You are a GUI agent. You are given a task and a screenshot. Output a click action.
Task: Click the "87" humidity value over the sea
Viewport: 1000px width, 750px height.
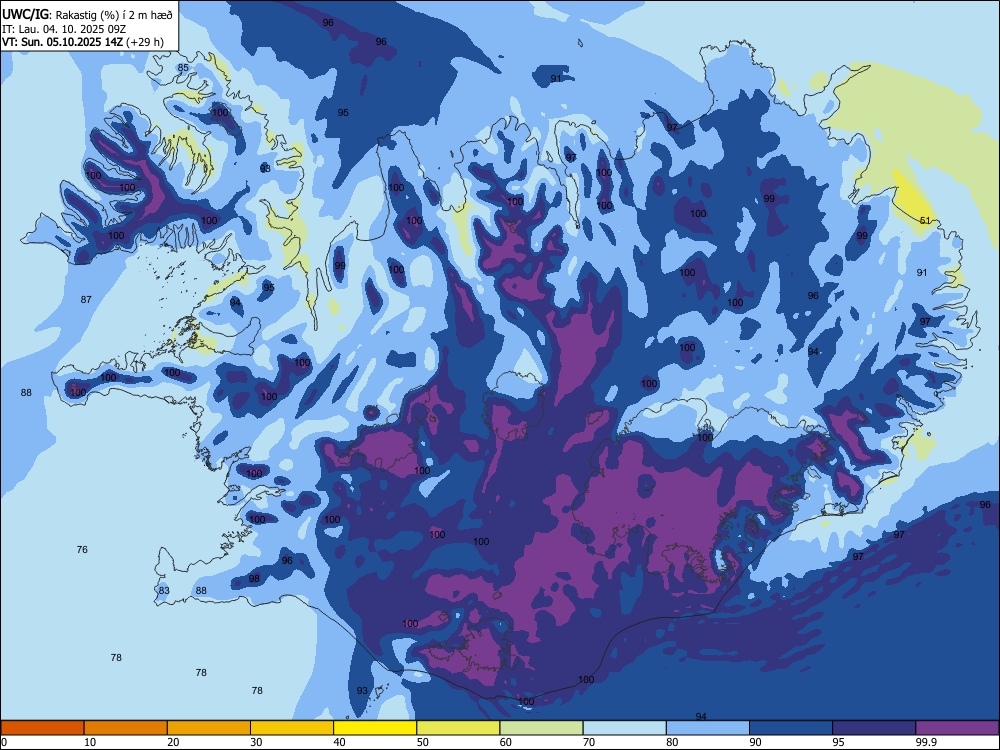86,299
